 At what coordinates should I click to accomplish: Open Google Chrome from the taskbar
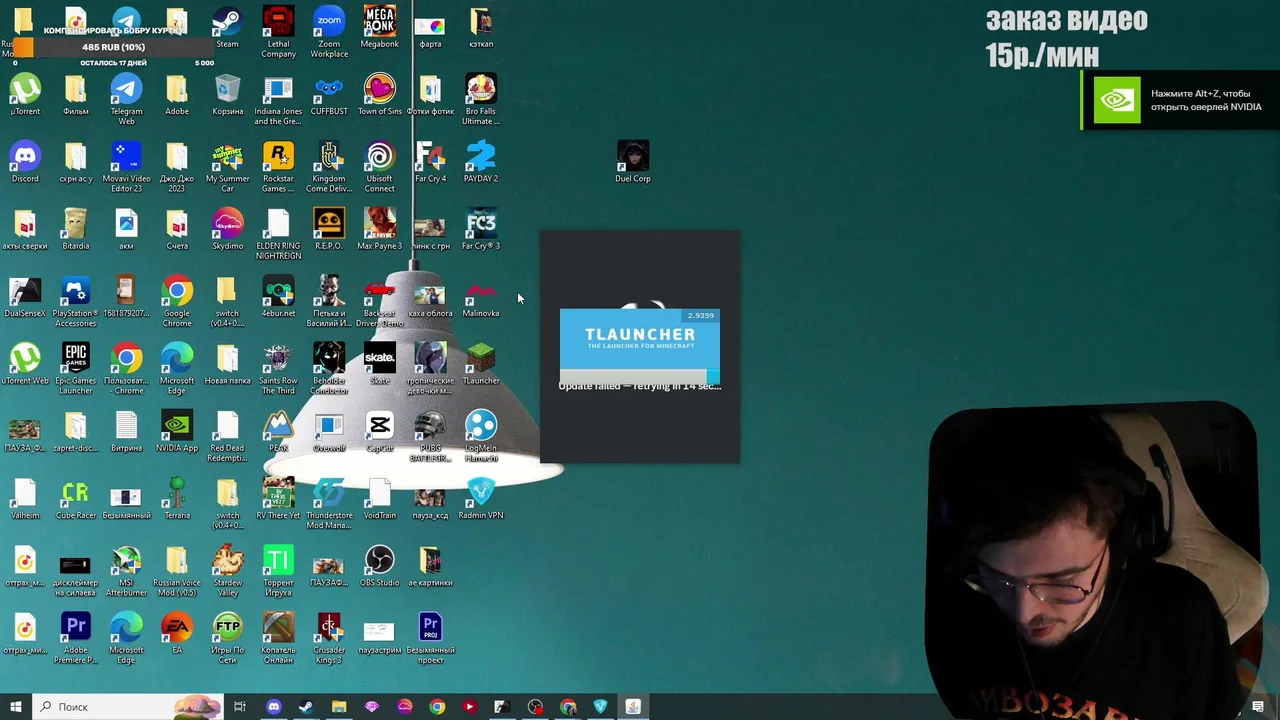click(x=437, y=707)
